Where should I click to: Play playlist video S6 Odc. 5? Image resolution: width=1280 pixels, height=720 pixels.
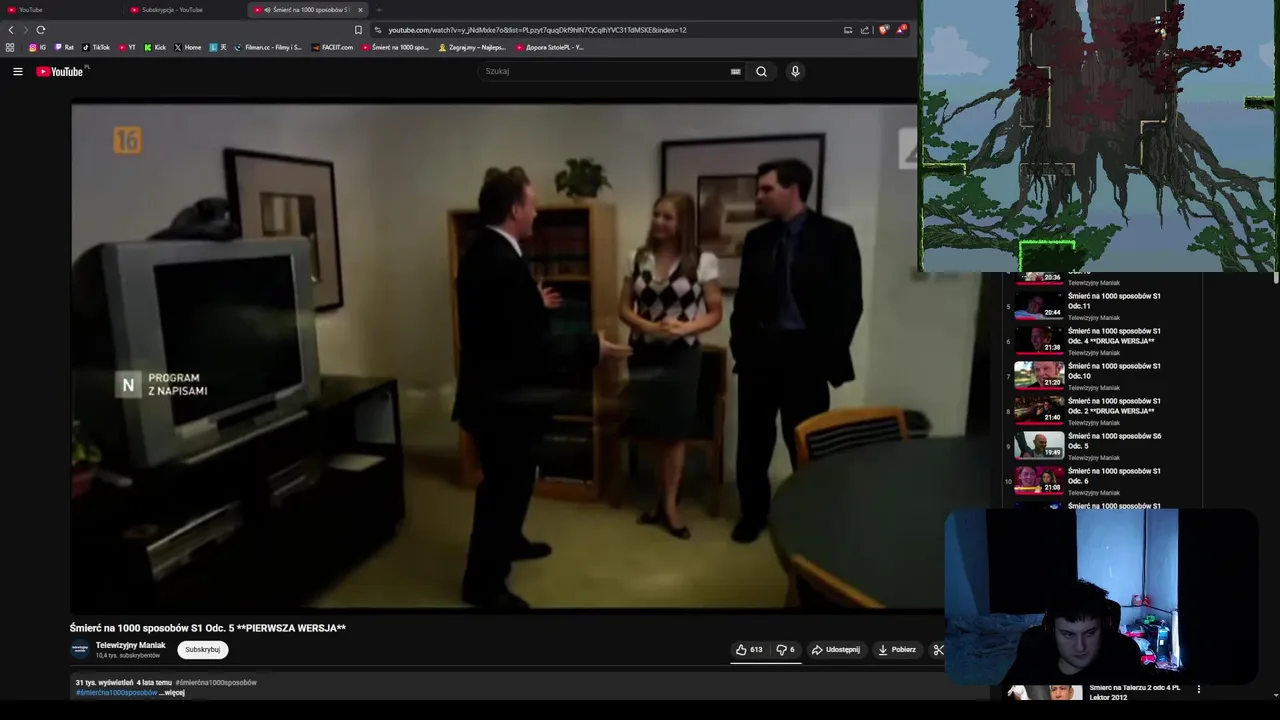tap(1100, 446)
